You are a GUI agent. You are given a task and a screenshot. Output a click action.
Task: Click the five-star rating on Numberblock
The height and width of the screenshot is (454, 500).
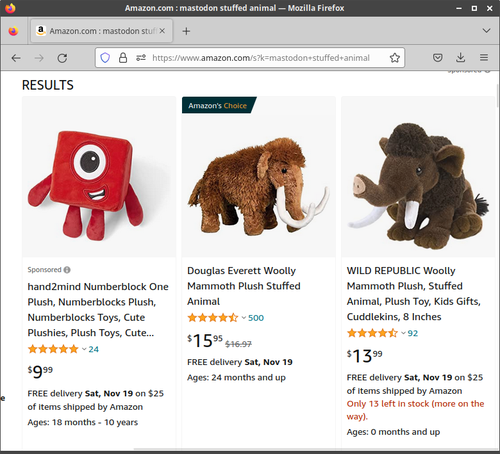(x=53, y=349)
